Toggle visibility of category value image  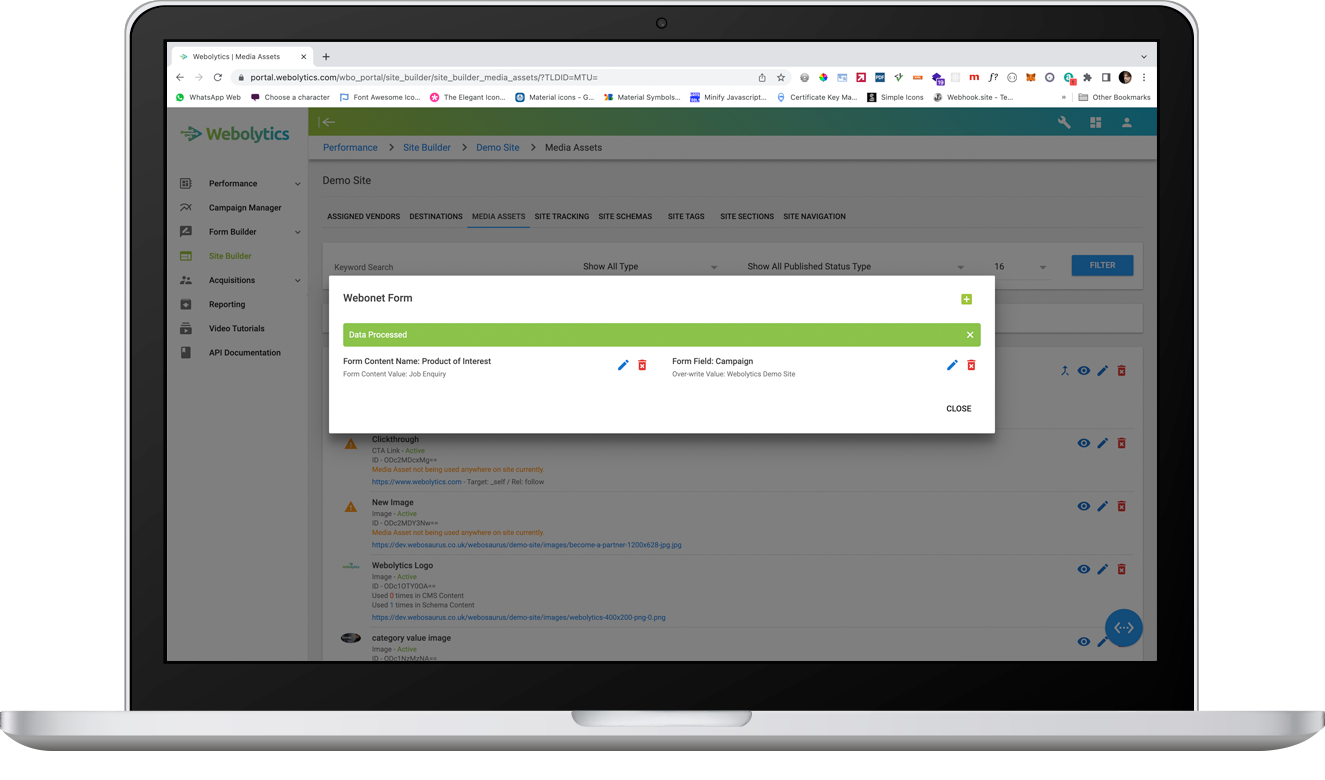tap(1083, 641)
